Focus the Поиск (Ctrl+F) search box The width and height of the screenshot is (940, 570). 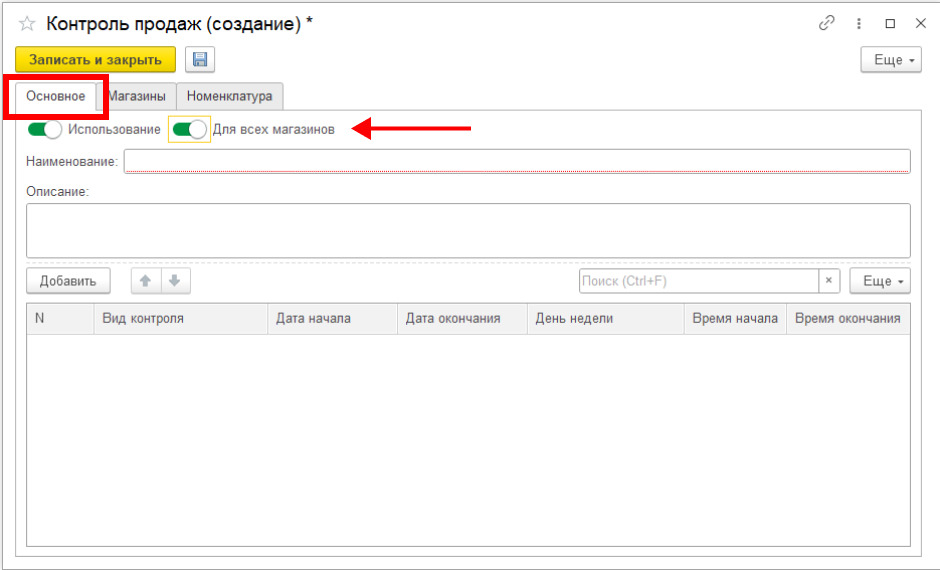pyautogui.click(x=699, y=281)
